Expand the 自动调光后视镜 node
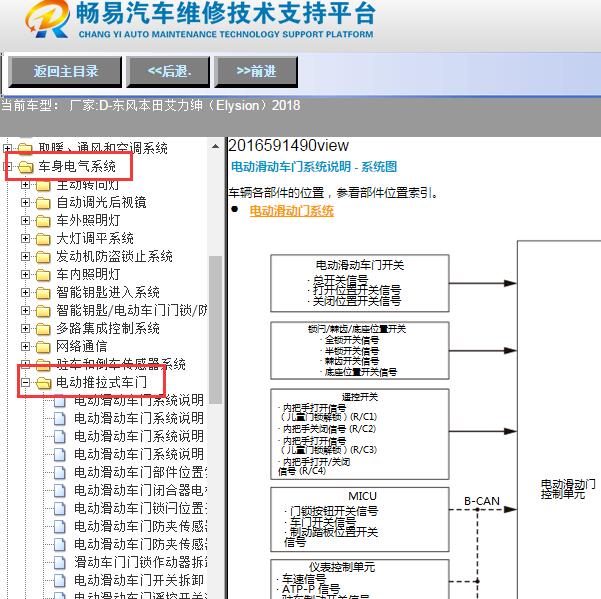The image size is (601, 599). coord(25,202)
